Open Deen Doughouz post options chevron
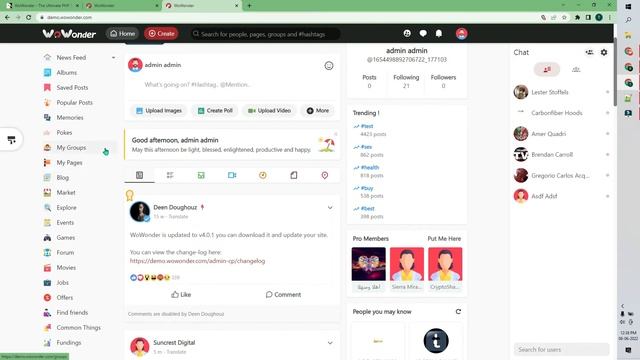 [330, 208]
